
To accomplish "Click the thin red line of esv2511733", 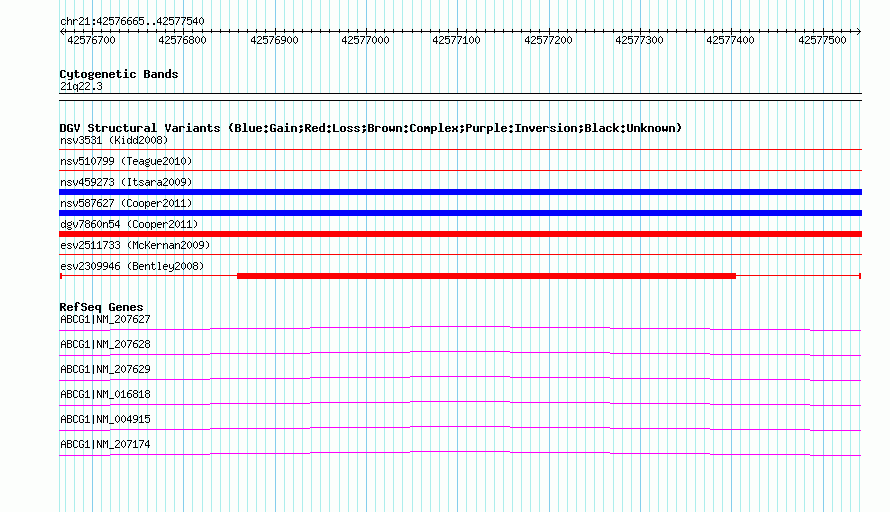I will pyautogui.click(x=460, y=255).
